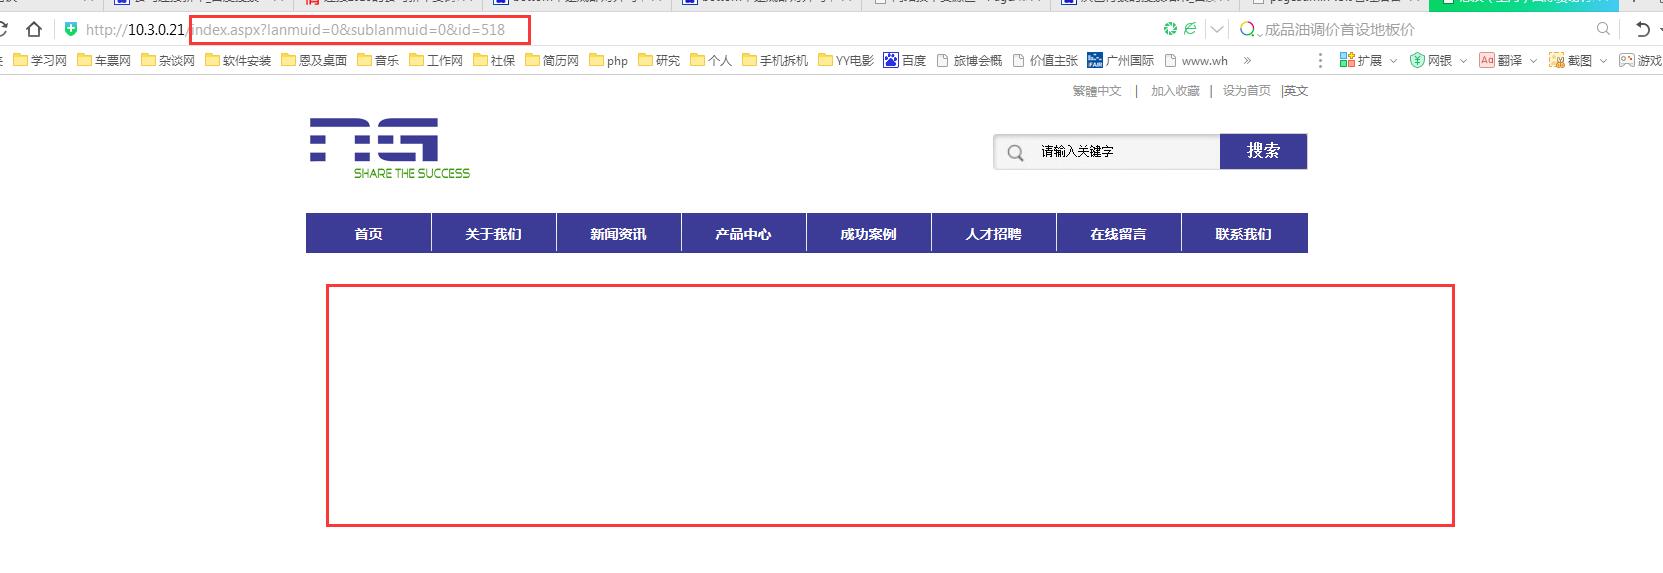Image resolution: width=1663 pixels, height=573 pixels.
Task: Open the 翻译 translate tool
Action: coord(1501,61)
